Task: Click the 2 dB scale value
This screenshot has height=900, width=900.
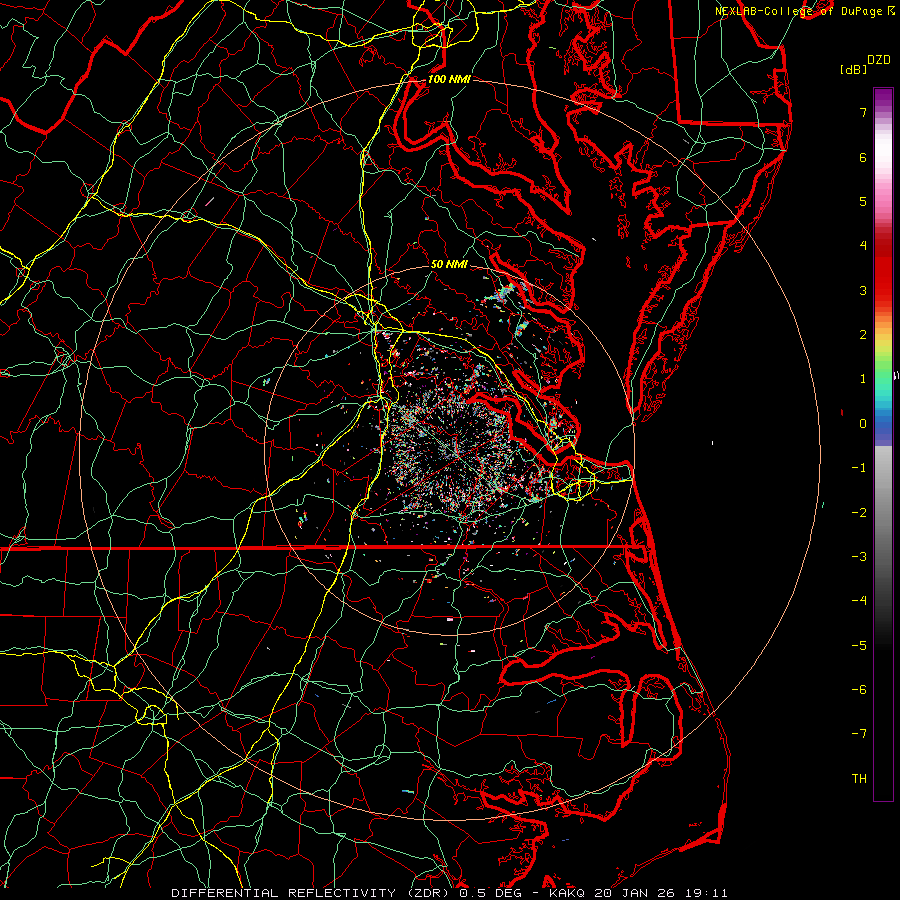Action: 863,335
